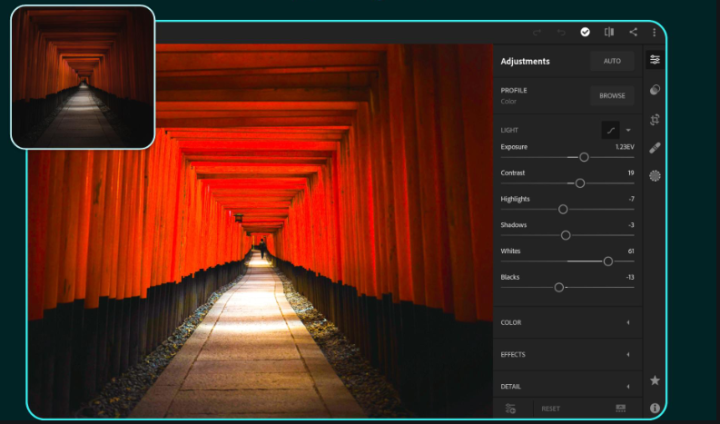This screenshot has width=720, height=424.
Task: Click the Contrast value 19
Action: (x=631, y=173)
